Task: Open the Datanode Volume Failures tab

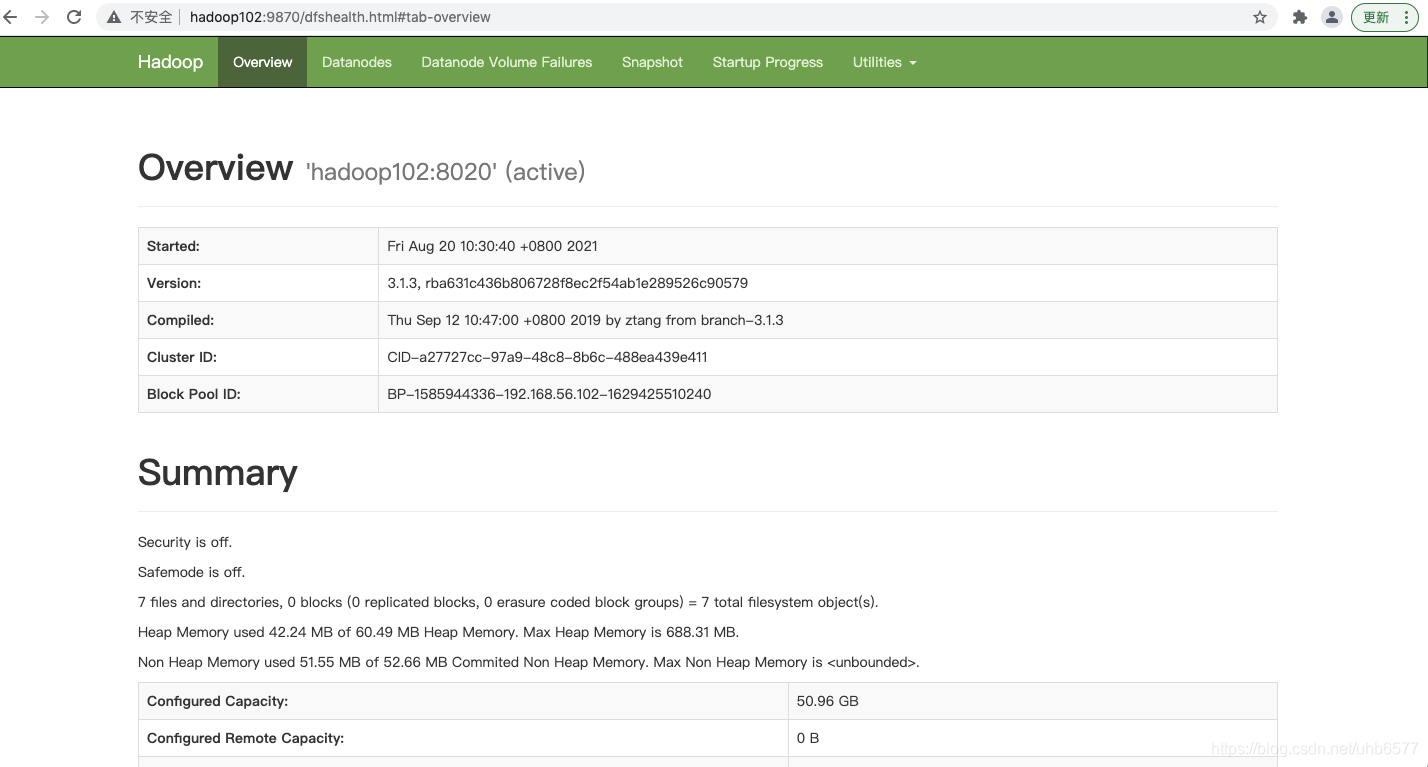Action: 507,62
